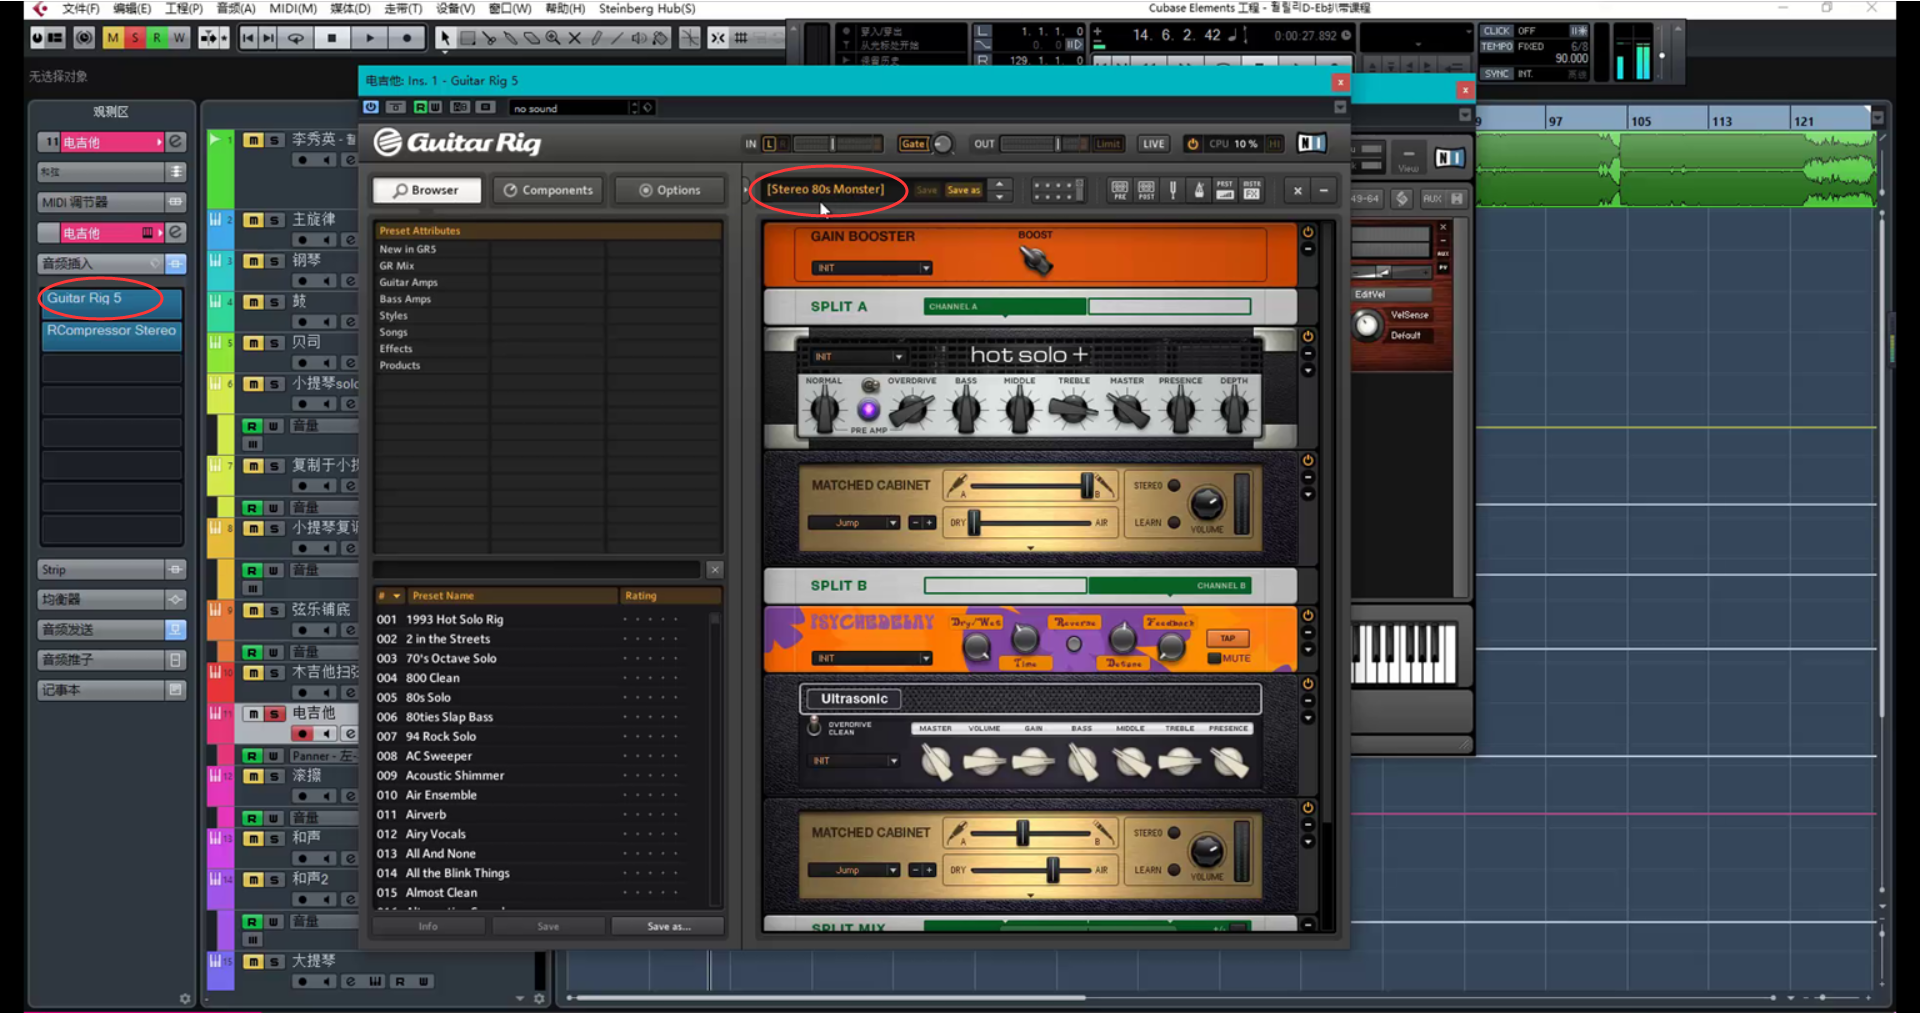The image size is (1920, 1013).
Task: Enable the Gate in Guitar Rig header
Action: 913,144
